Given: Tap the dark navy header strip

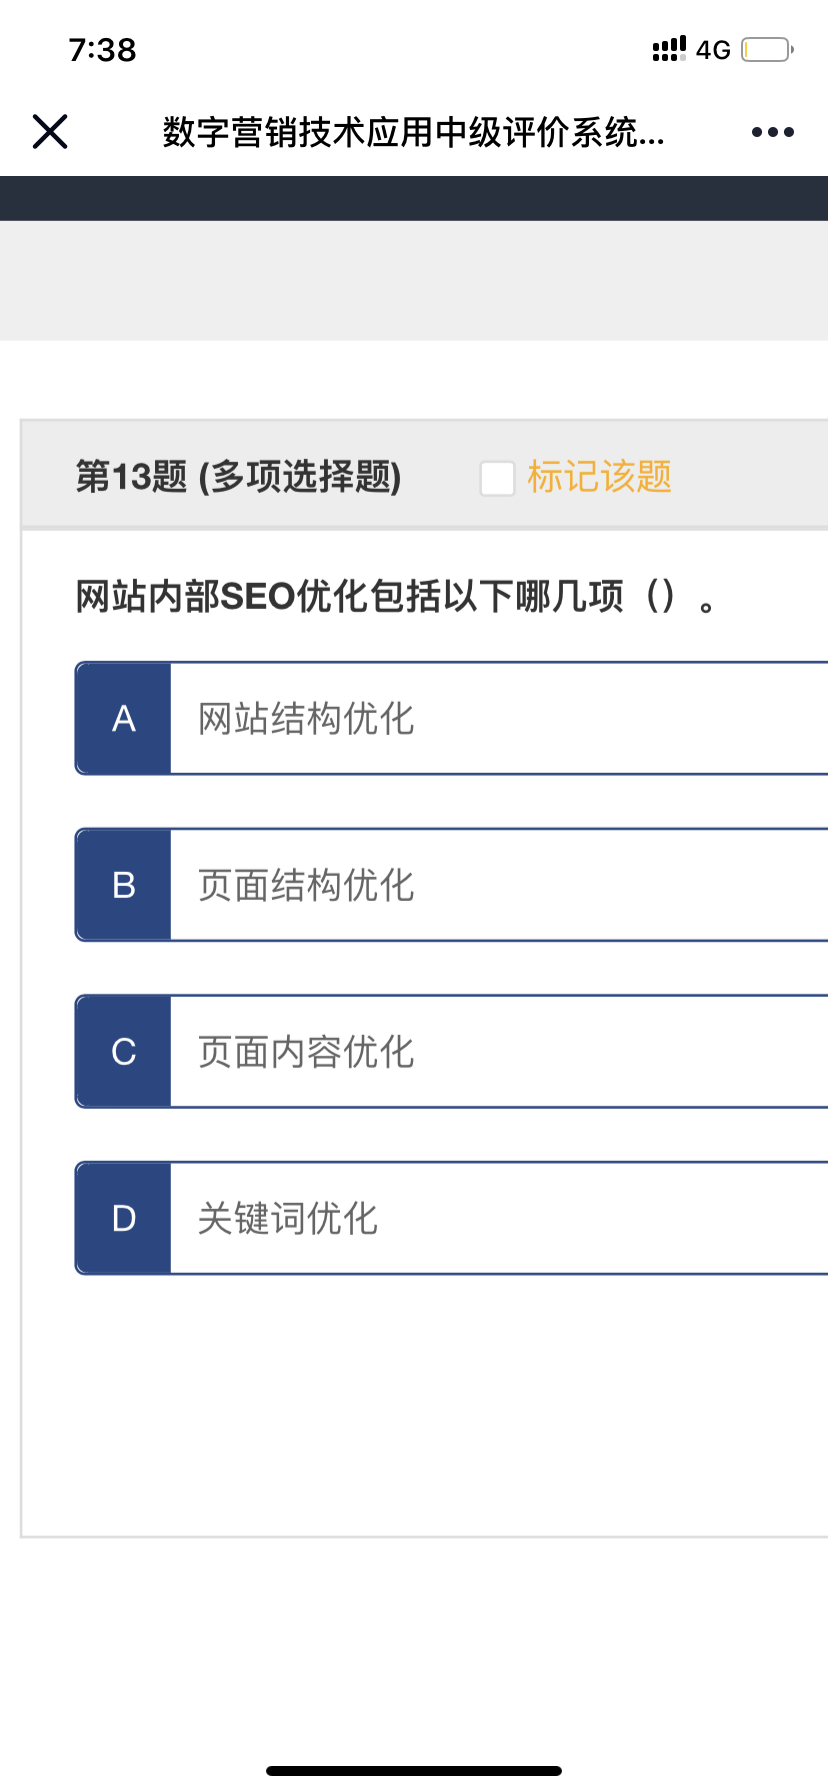Looking at the screenshot, I should (x=414, y=198).
